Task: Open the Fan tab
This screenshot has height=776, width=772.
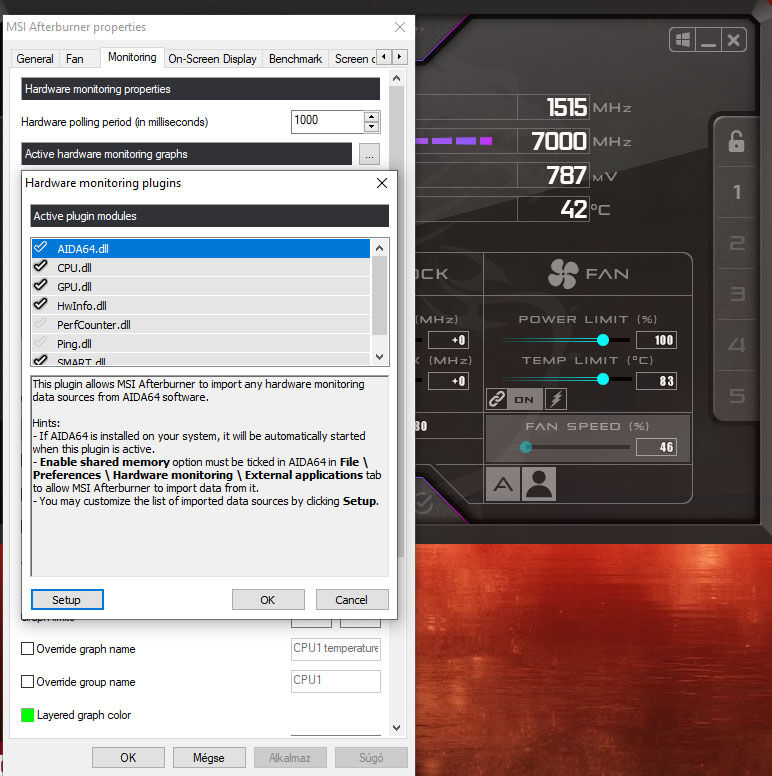Action: tap(75, 59)
